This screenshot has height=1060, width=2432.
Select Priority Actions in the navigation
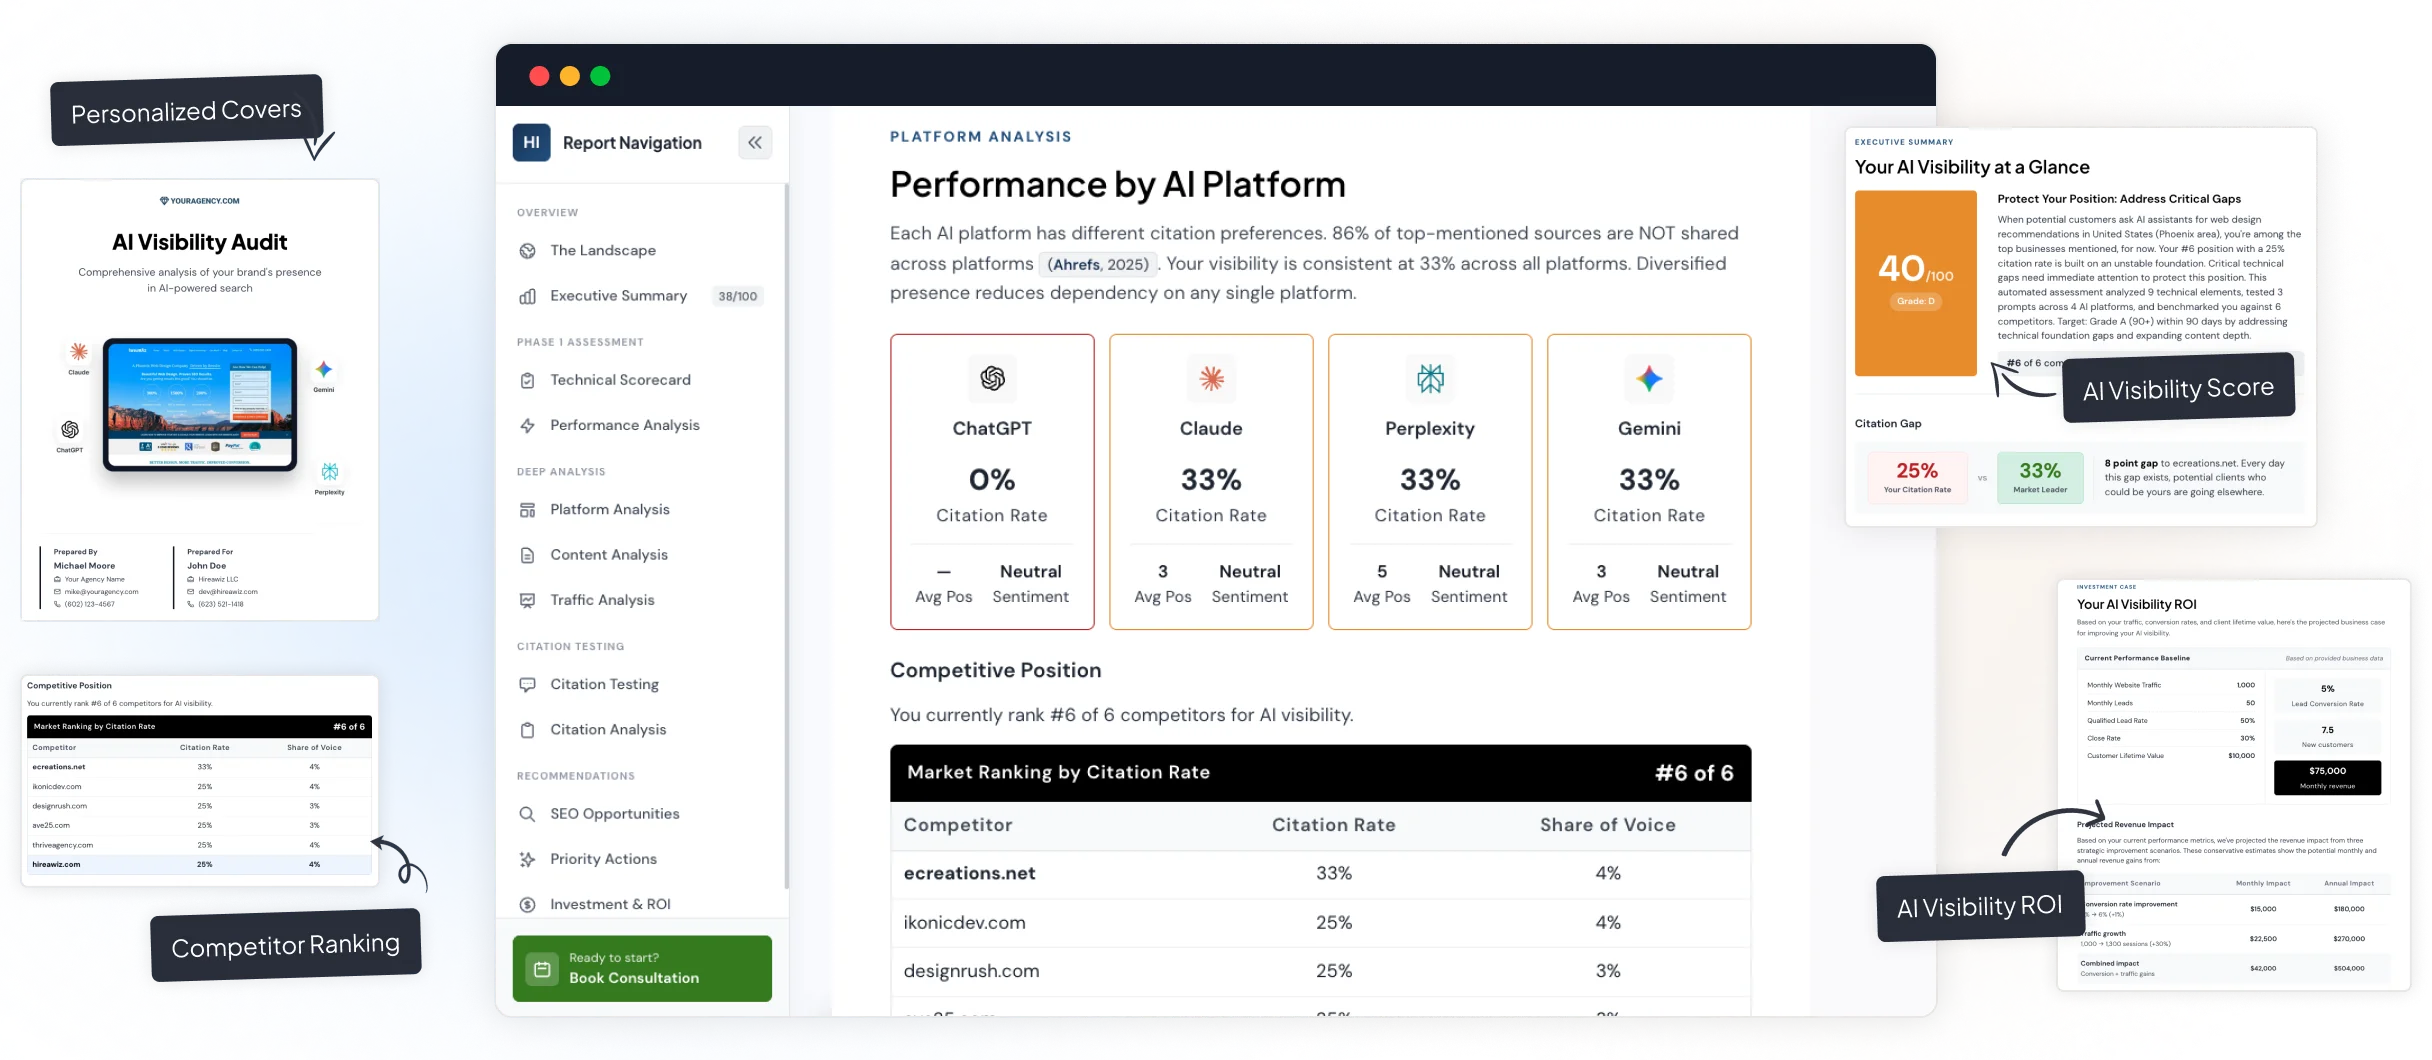pos(603,859)
